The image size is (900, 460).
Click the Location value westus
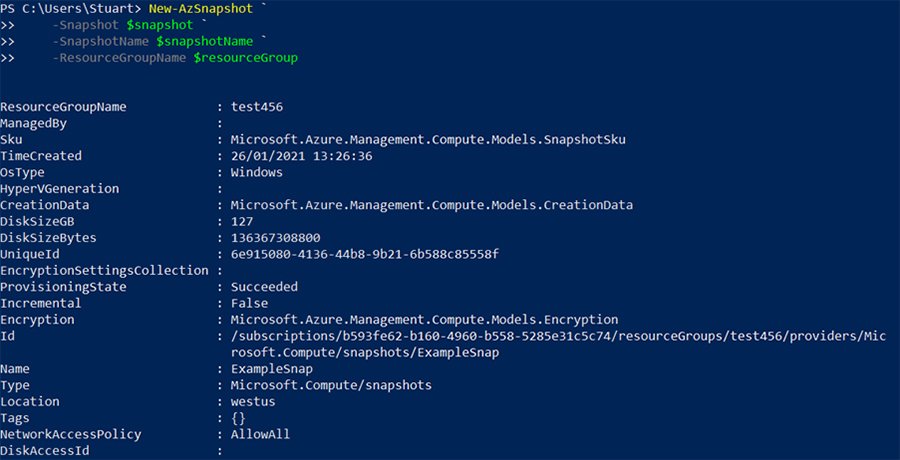[255, 401]
